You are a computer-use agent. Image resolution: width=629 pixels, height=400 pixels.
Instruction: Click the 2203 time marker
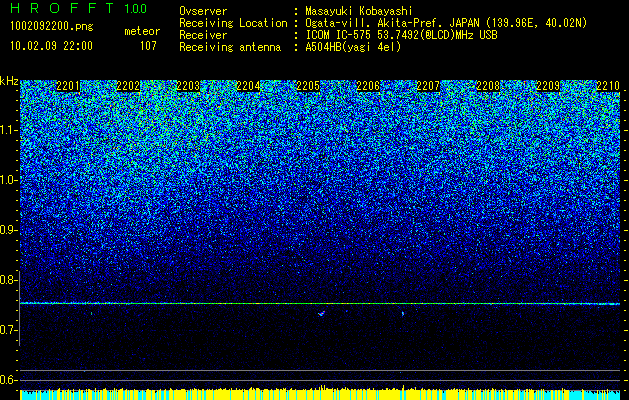pyautogui.click(x=188, y=86)
